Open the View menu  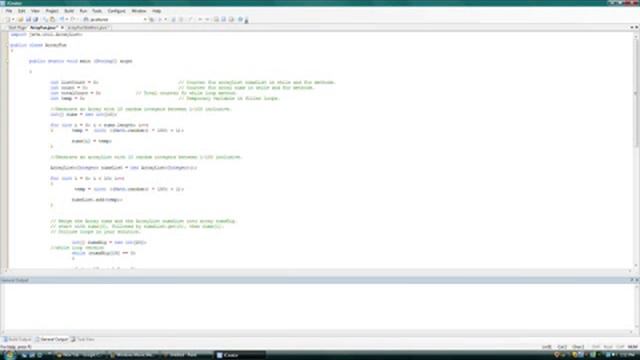point(36,11)
